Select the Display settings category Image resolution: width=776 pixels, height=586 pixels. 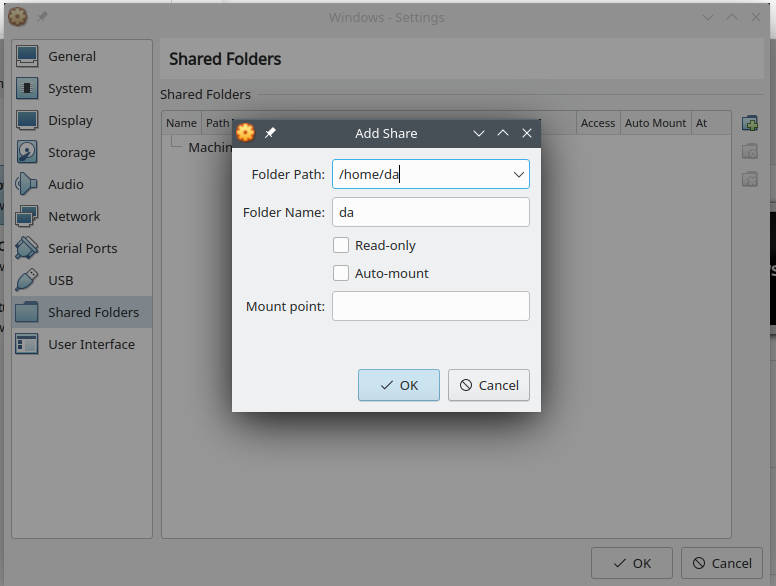[x=82, y=120]
